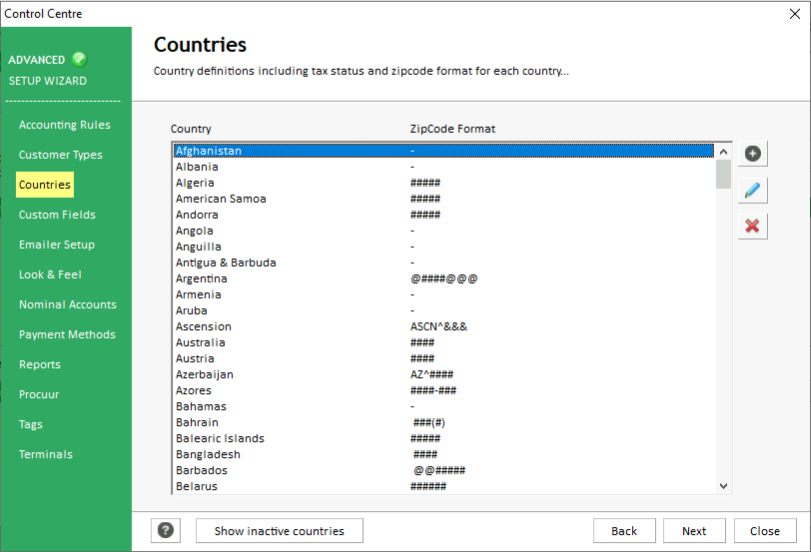Viewport: 811px width, 552px height.
Task: Go to Custom Fields setup page
Action: pos(57,215)
